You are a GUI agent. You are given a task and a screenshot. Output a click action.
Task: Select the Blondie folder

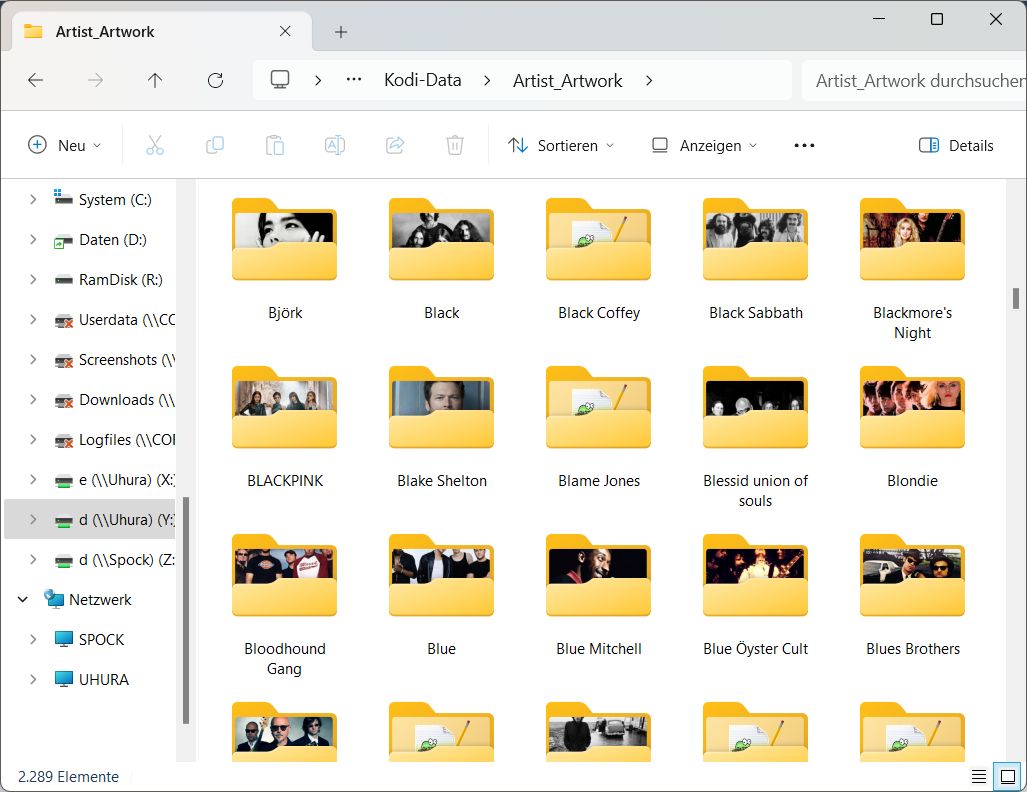(912, 427)
